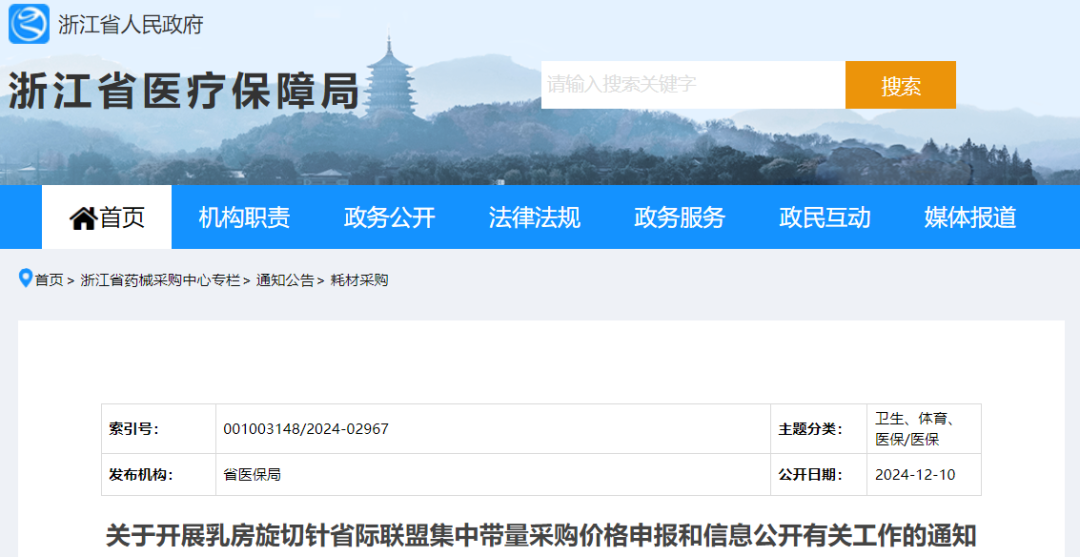Open the 机构职责 menu item
This screenshot has width=1080, height=557.
click(x=244, y=217)
